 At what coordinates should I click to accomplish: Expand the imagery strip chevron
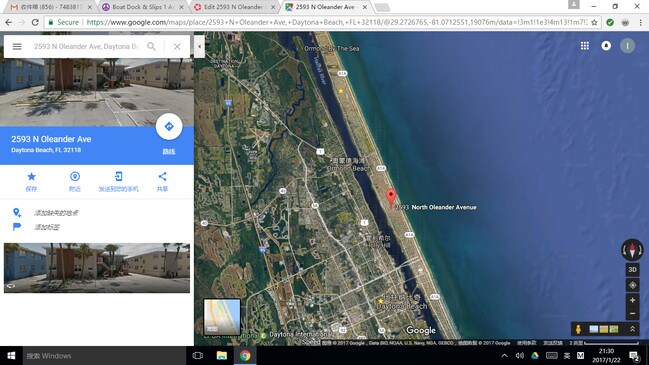pos(632,329)
